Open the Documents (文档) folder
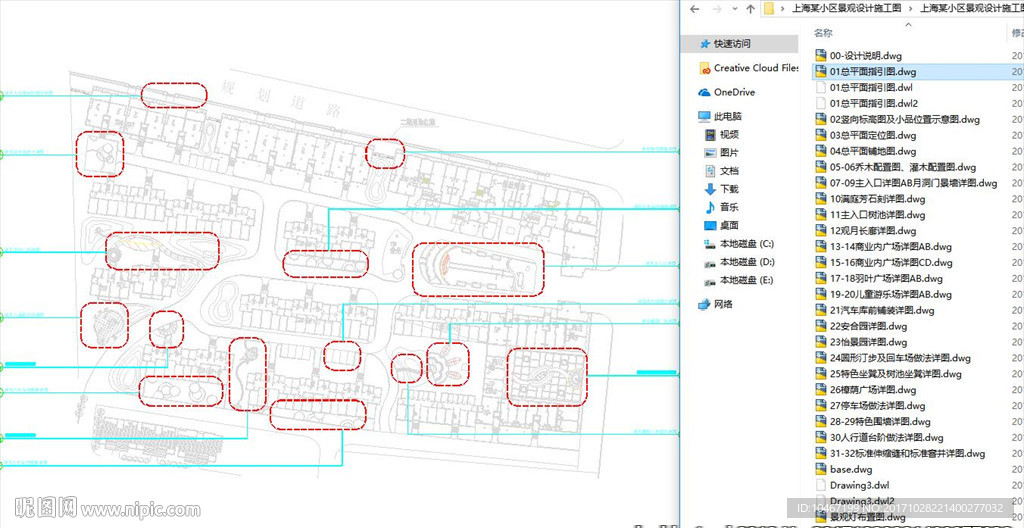Screen dimensions: 1024x528 coord(729,171)
